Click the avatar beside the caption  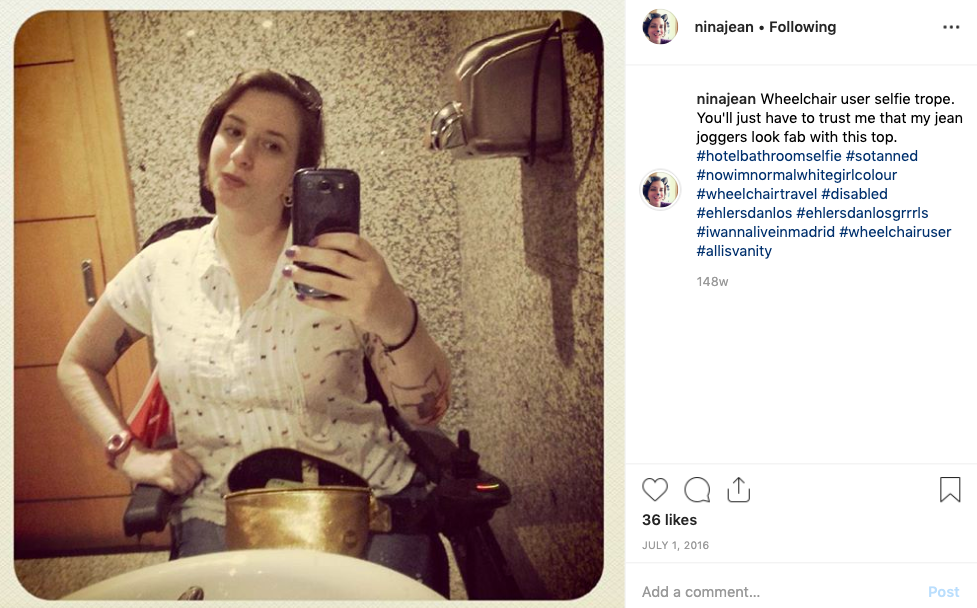click(x=660, y=189)
